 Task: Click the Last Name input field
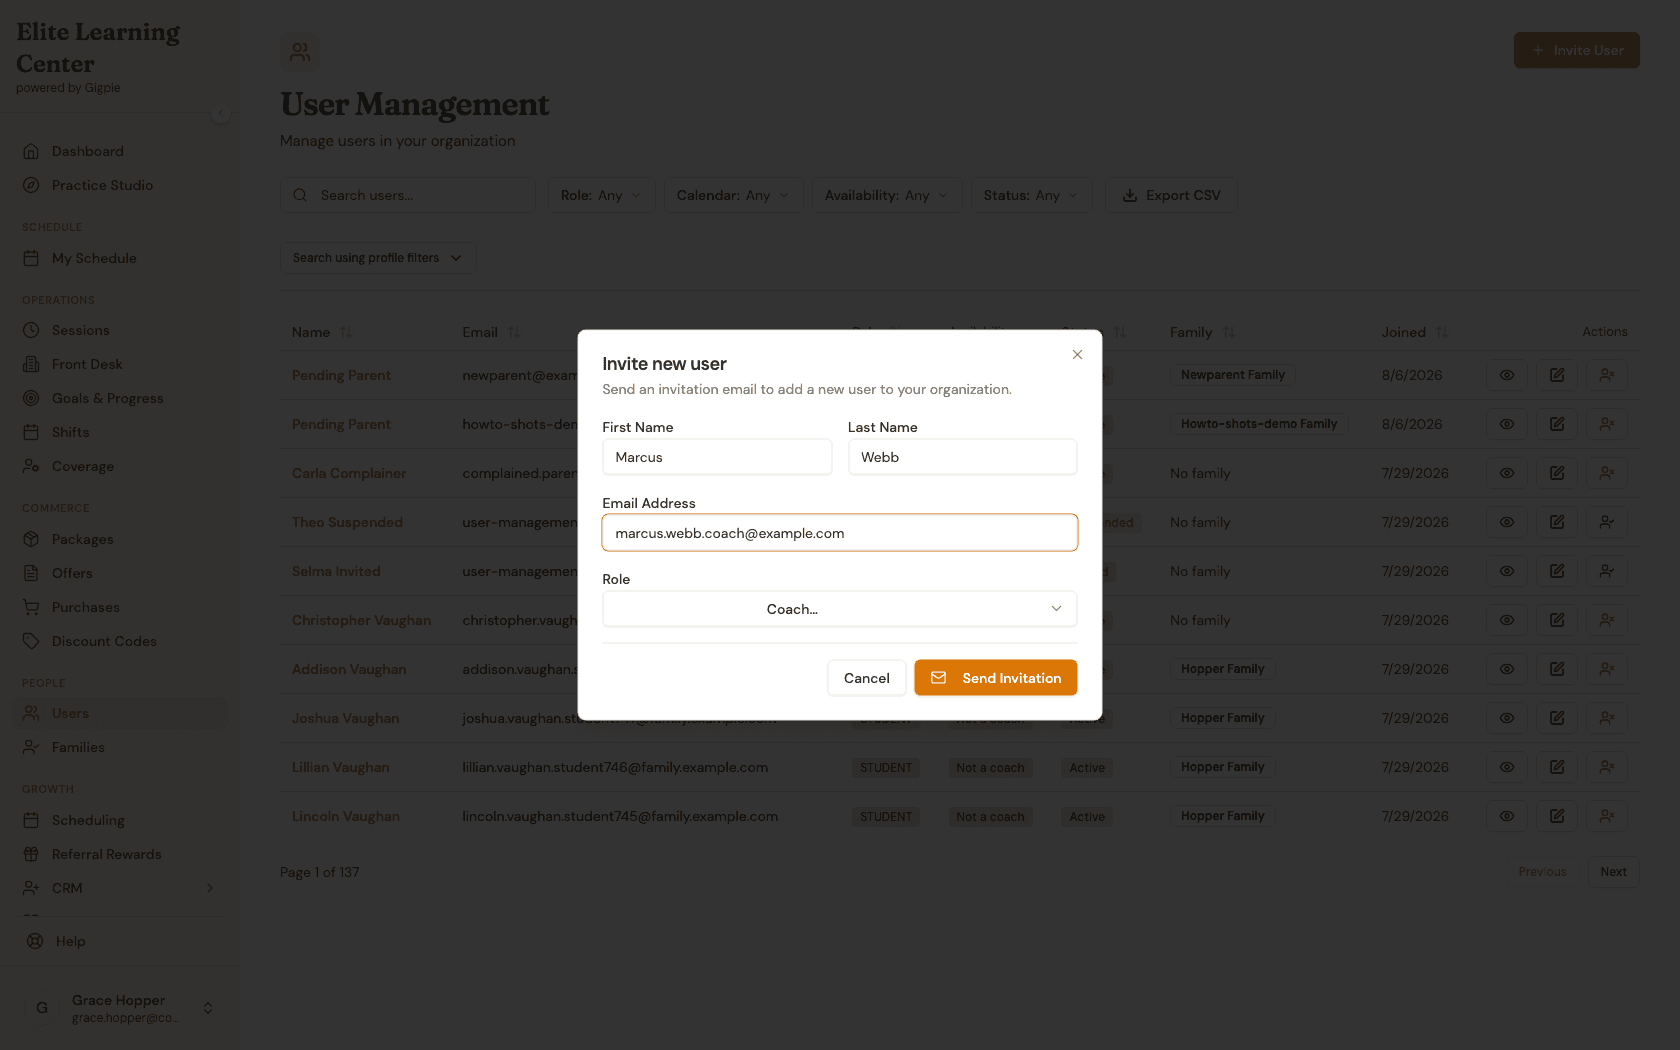[x=962, y=457]
